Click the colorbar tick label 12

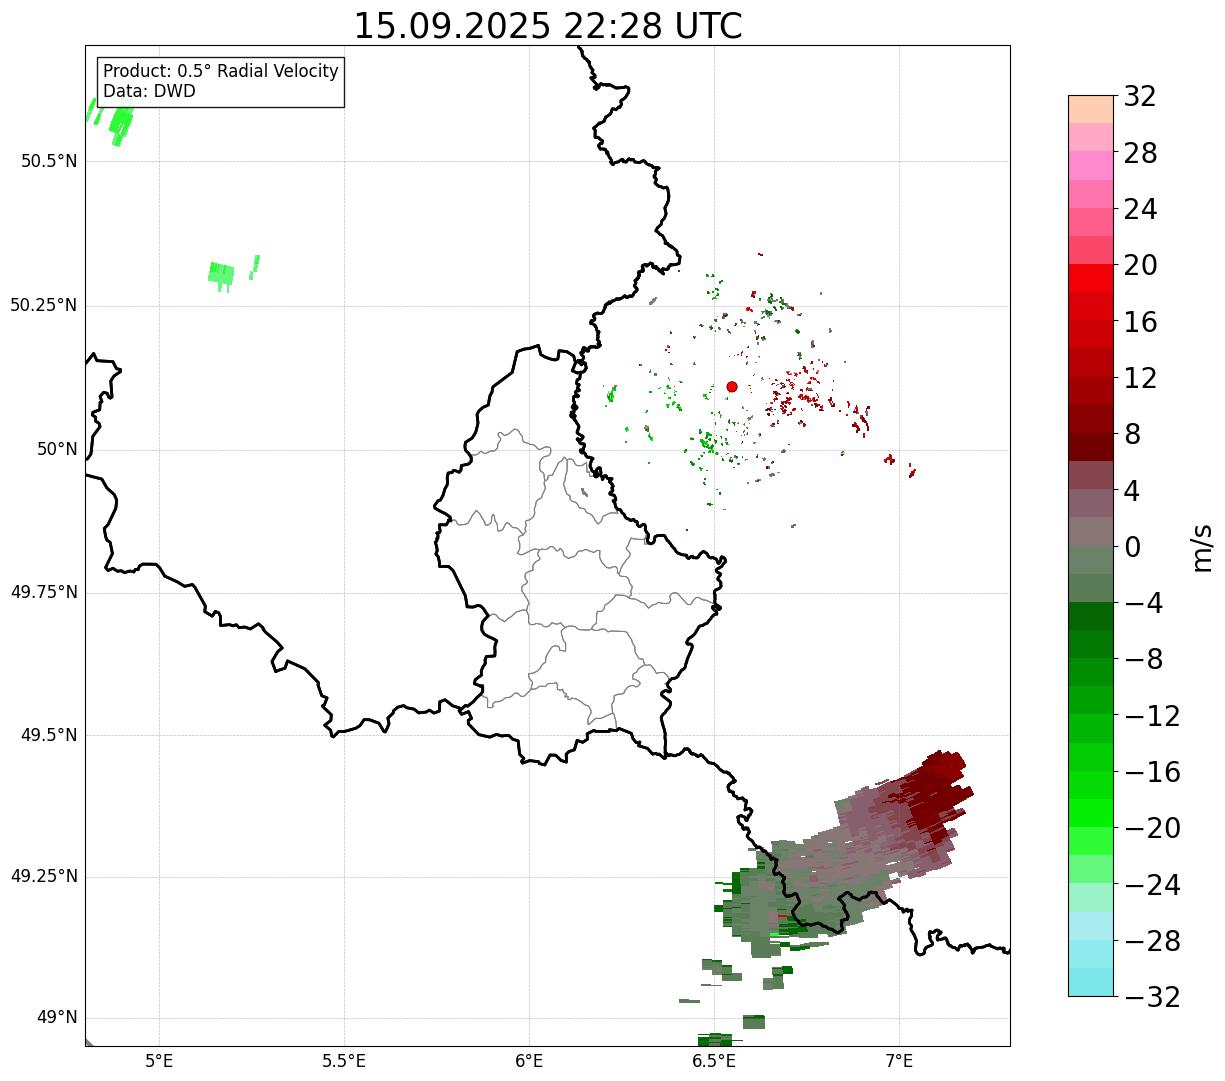[1140, 378]
